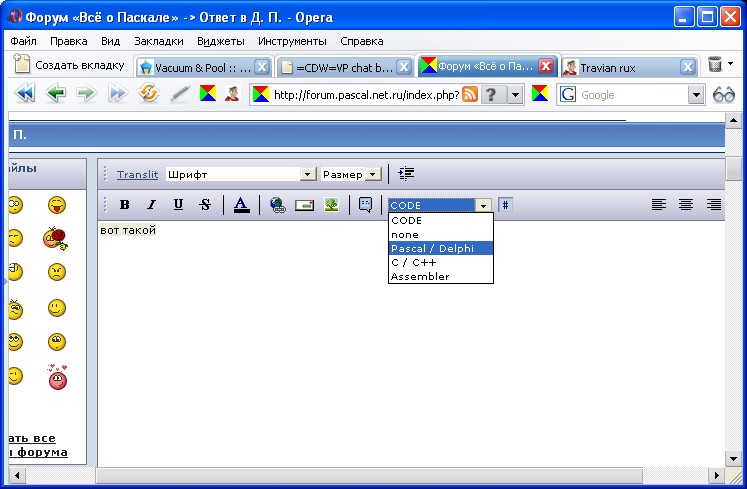Open the font color picker

(x=241, y=205)
